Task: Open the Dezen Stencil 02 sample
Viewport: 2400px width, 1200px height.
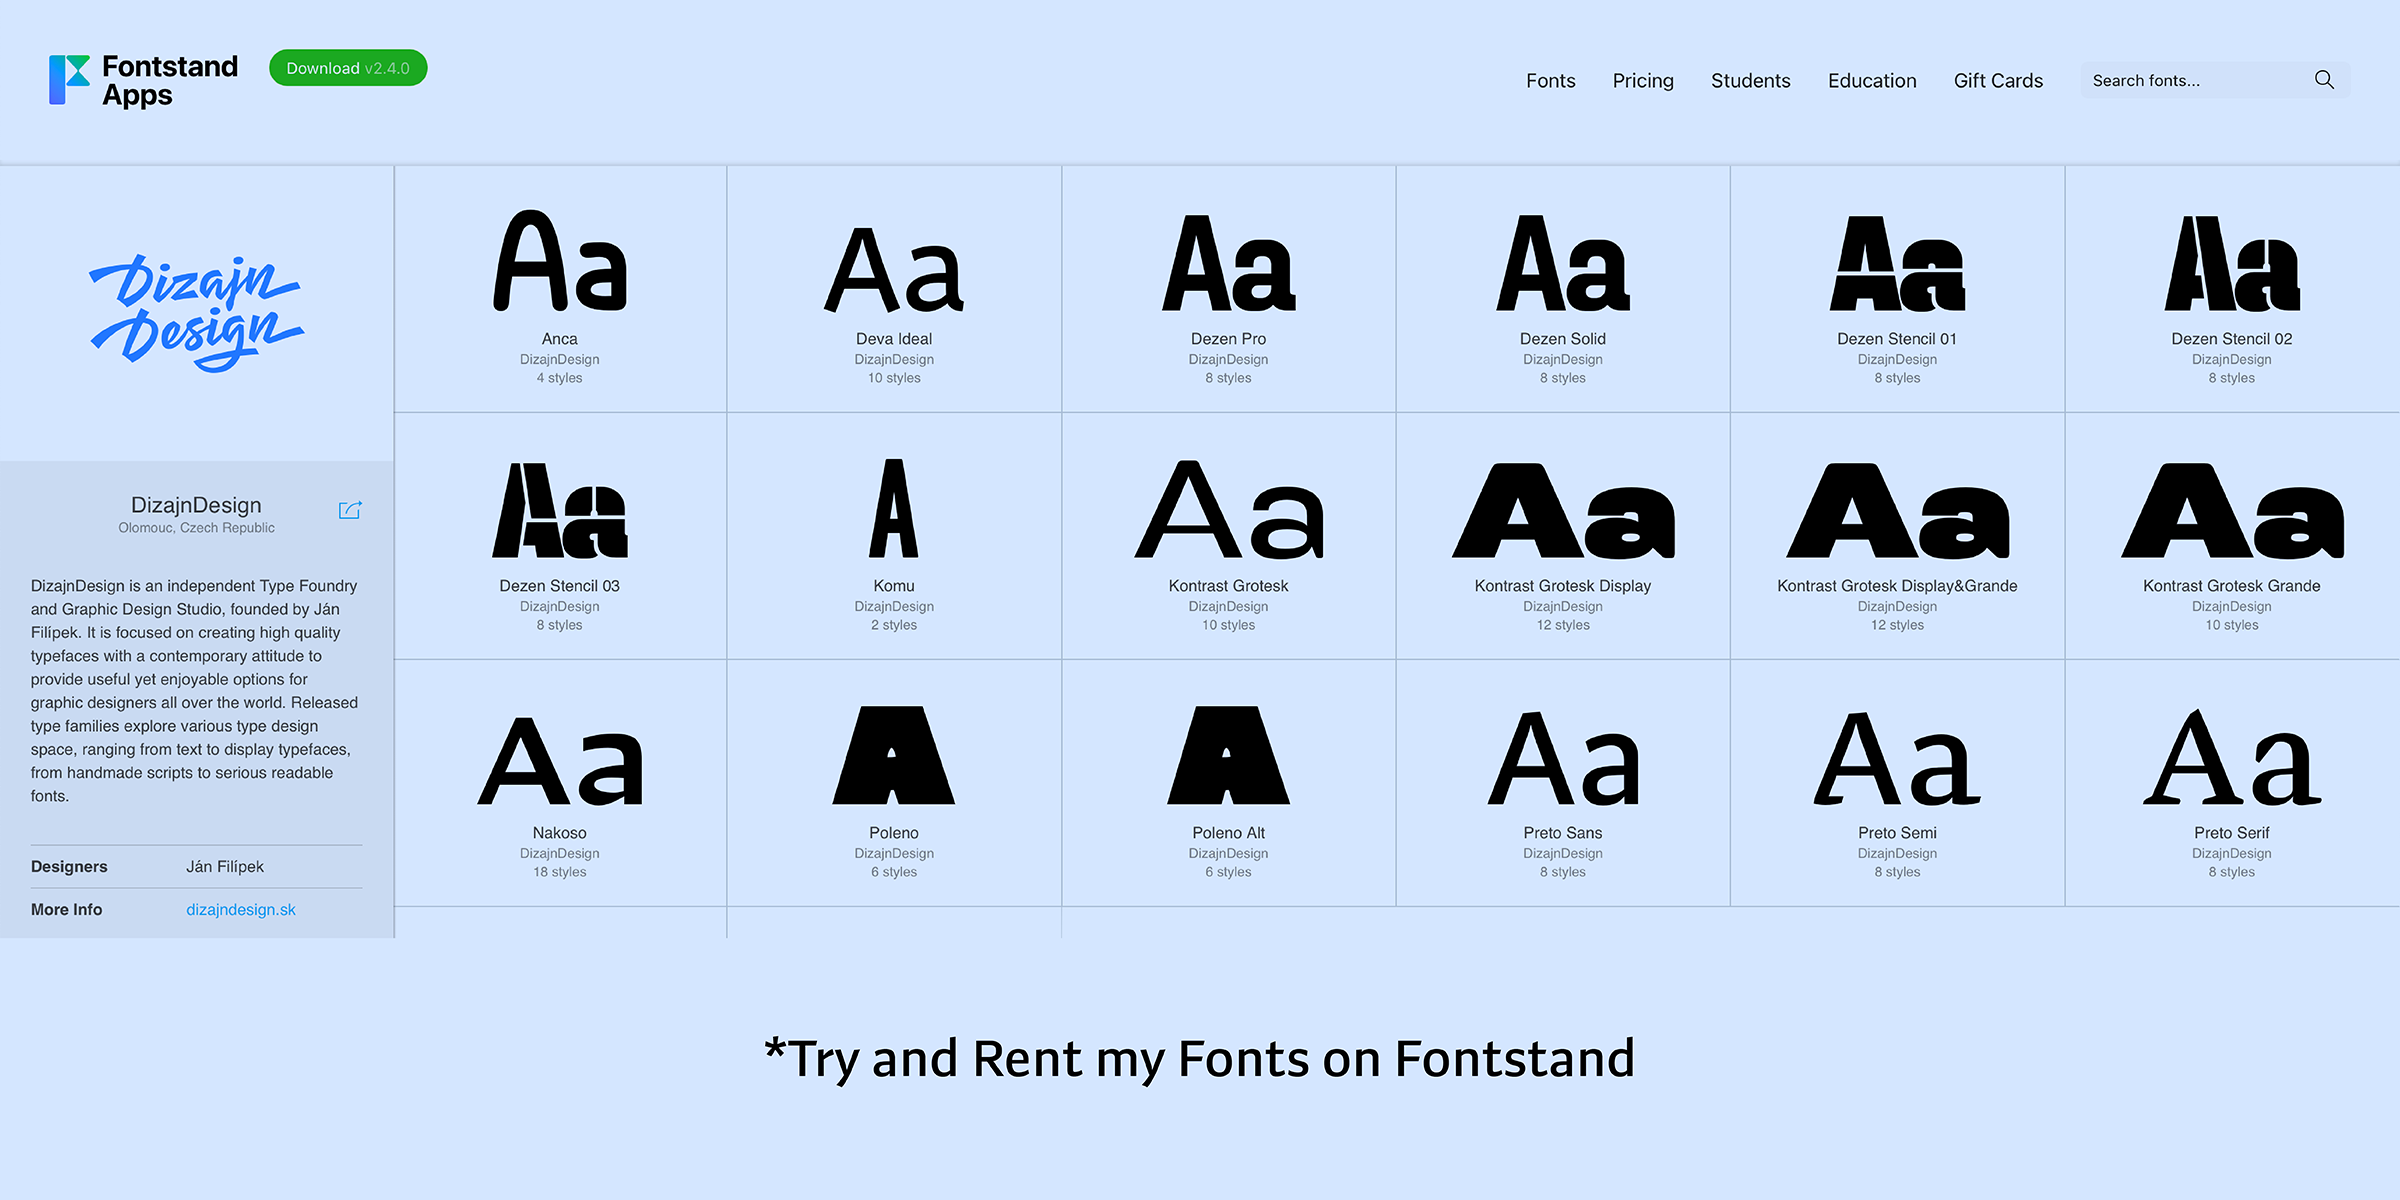Action: click(2232, 289)
